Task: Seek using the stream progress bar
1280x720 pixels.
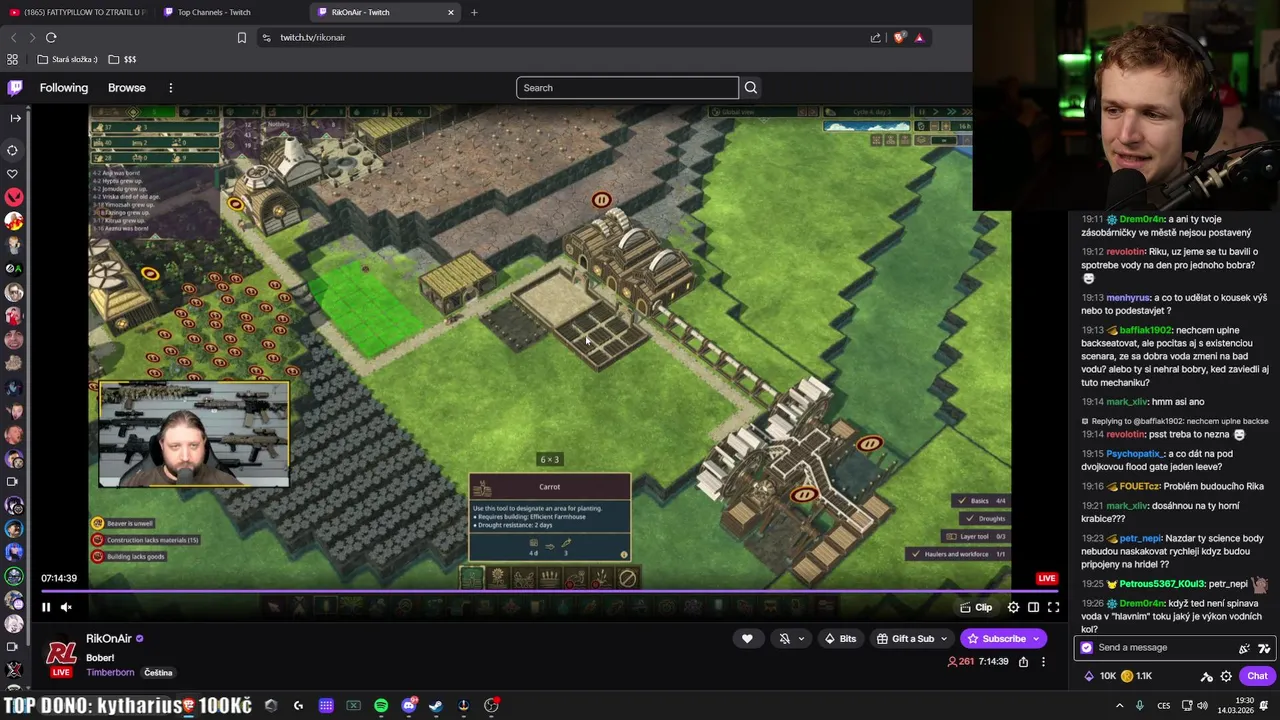Action: [549, 590]
